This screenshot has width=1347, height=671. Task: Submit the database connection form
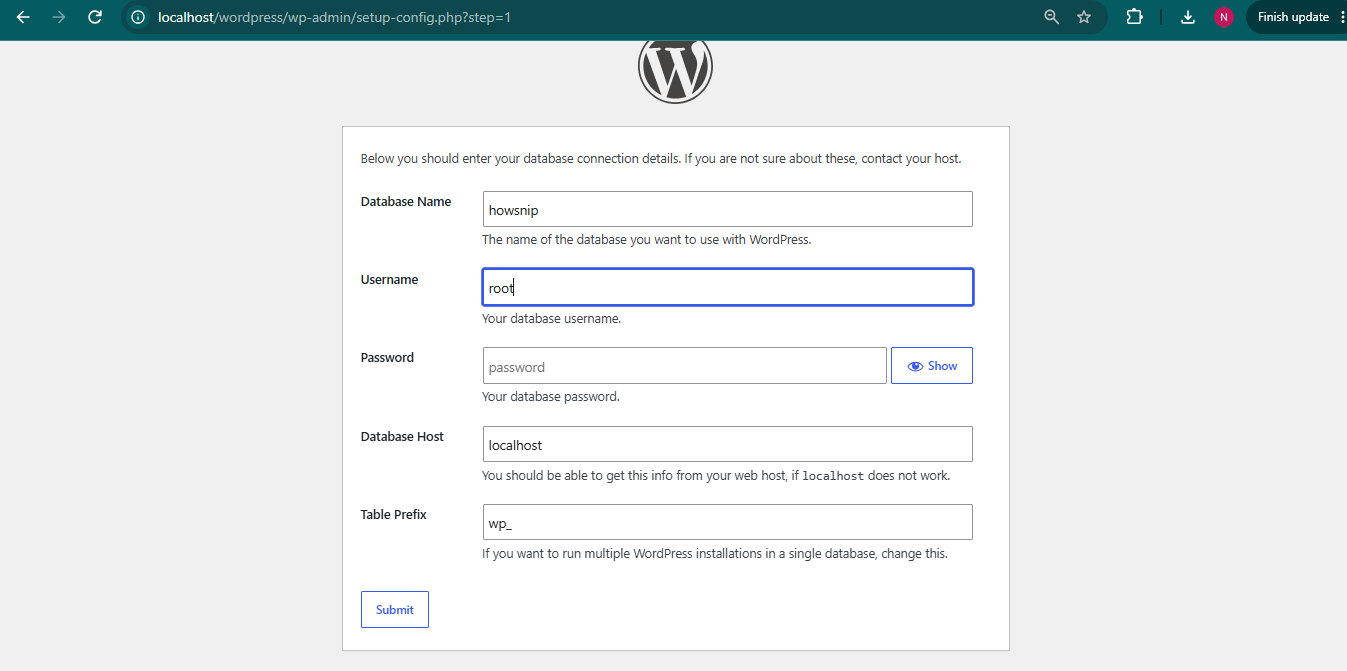coord(395,610)
